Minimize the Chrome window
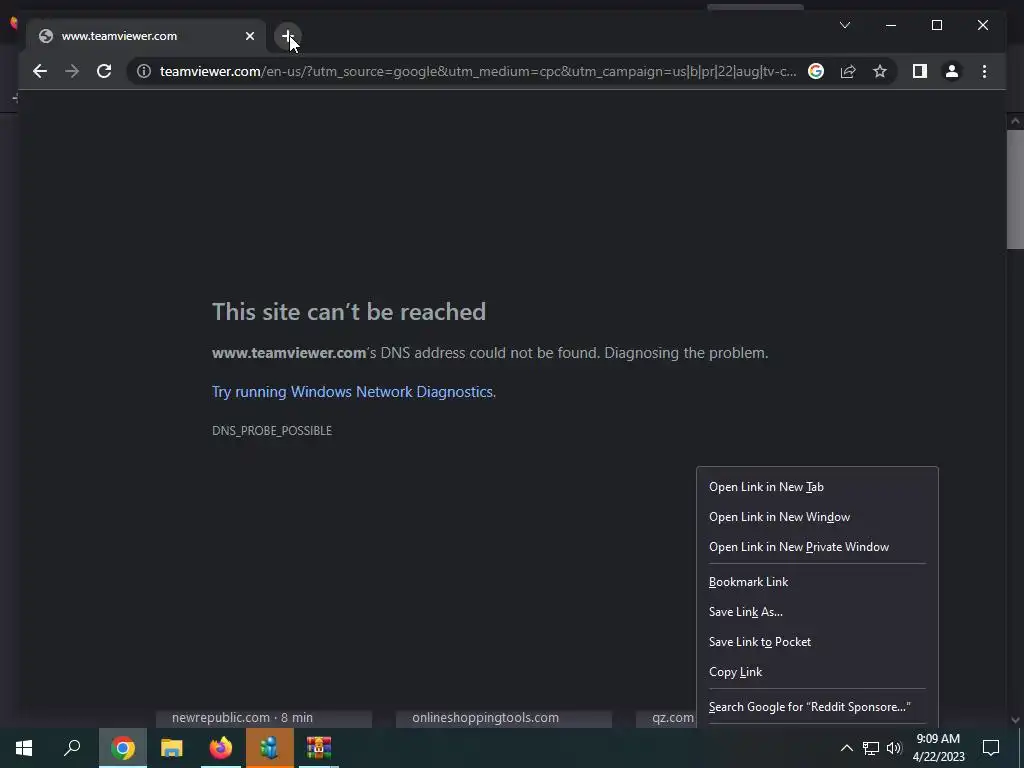1024x768 pixels. [x=891, y=25]
